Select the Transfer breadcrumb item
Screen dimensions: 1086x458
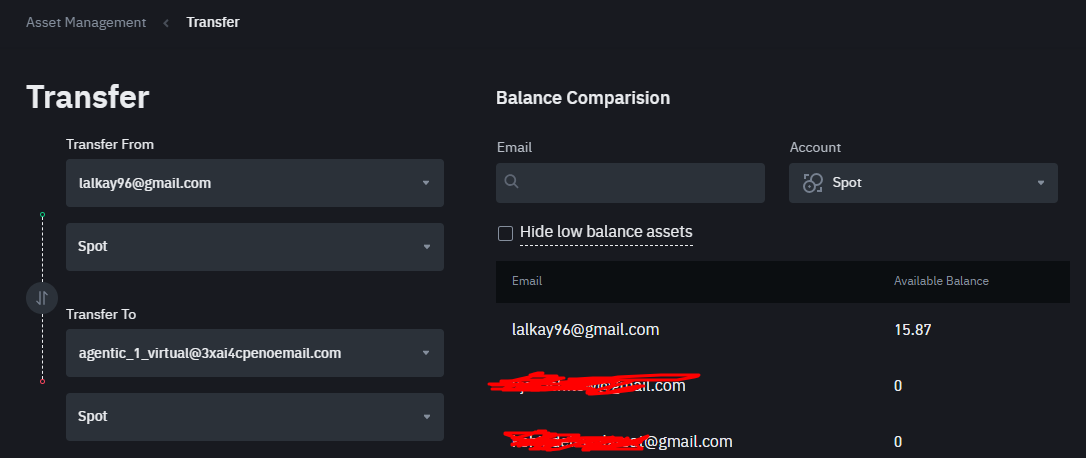tap(213, 22)
